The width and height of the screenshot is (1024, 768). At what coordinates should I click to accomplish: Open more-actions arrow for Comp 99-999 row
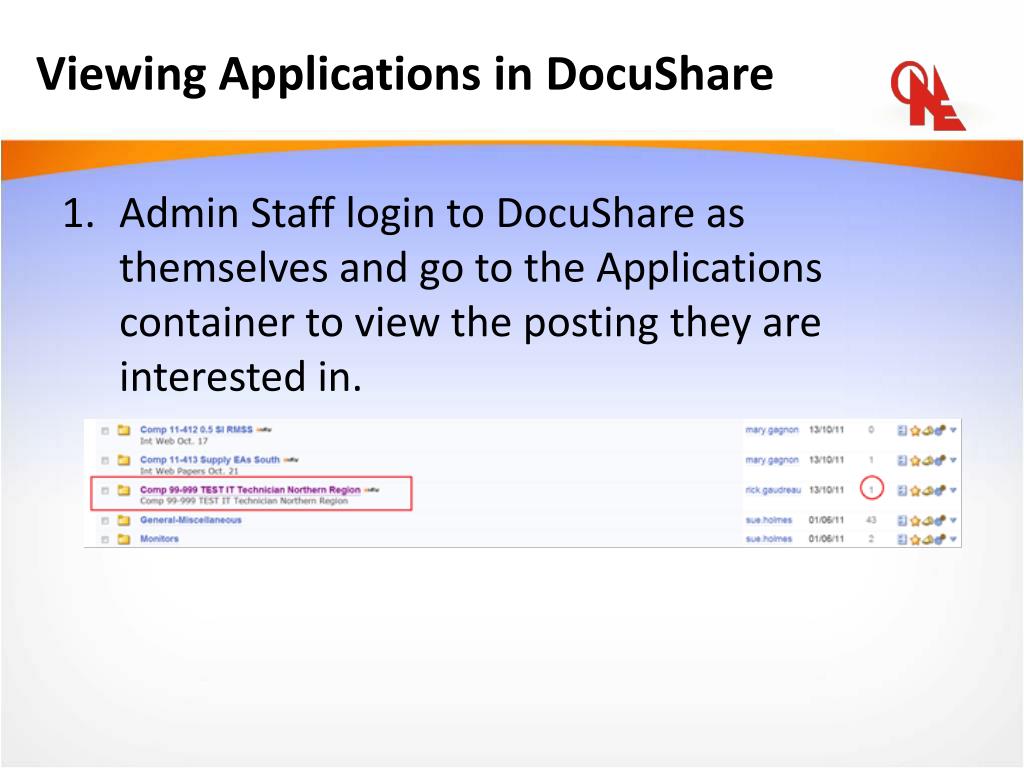click(953, 490)
